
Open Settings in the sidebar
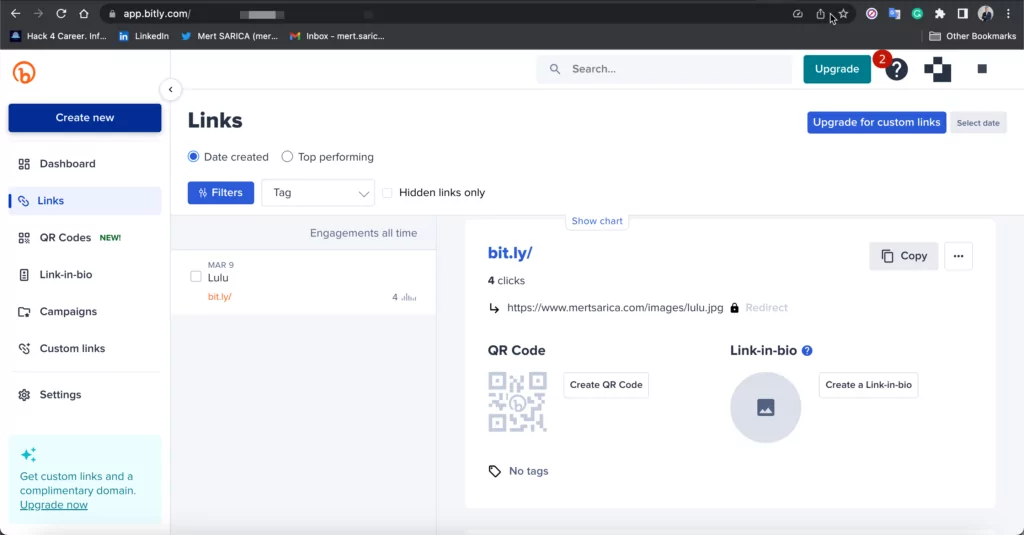[x=85, y=395]
